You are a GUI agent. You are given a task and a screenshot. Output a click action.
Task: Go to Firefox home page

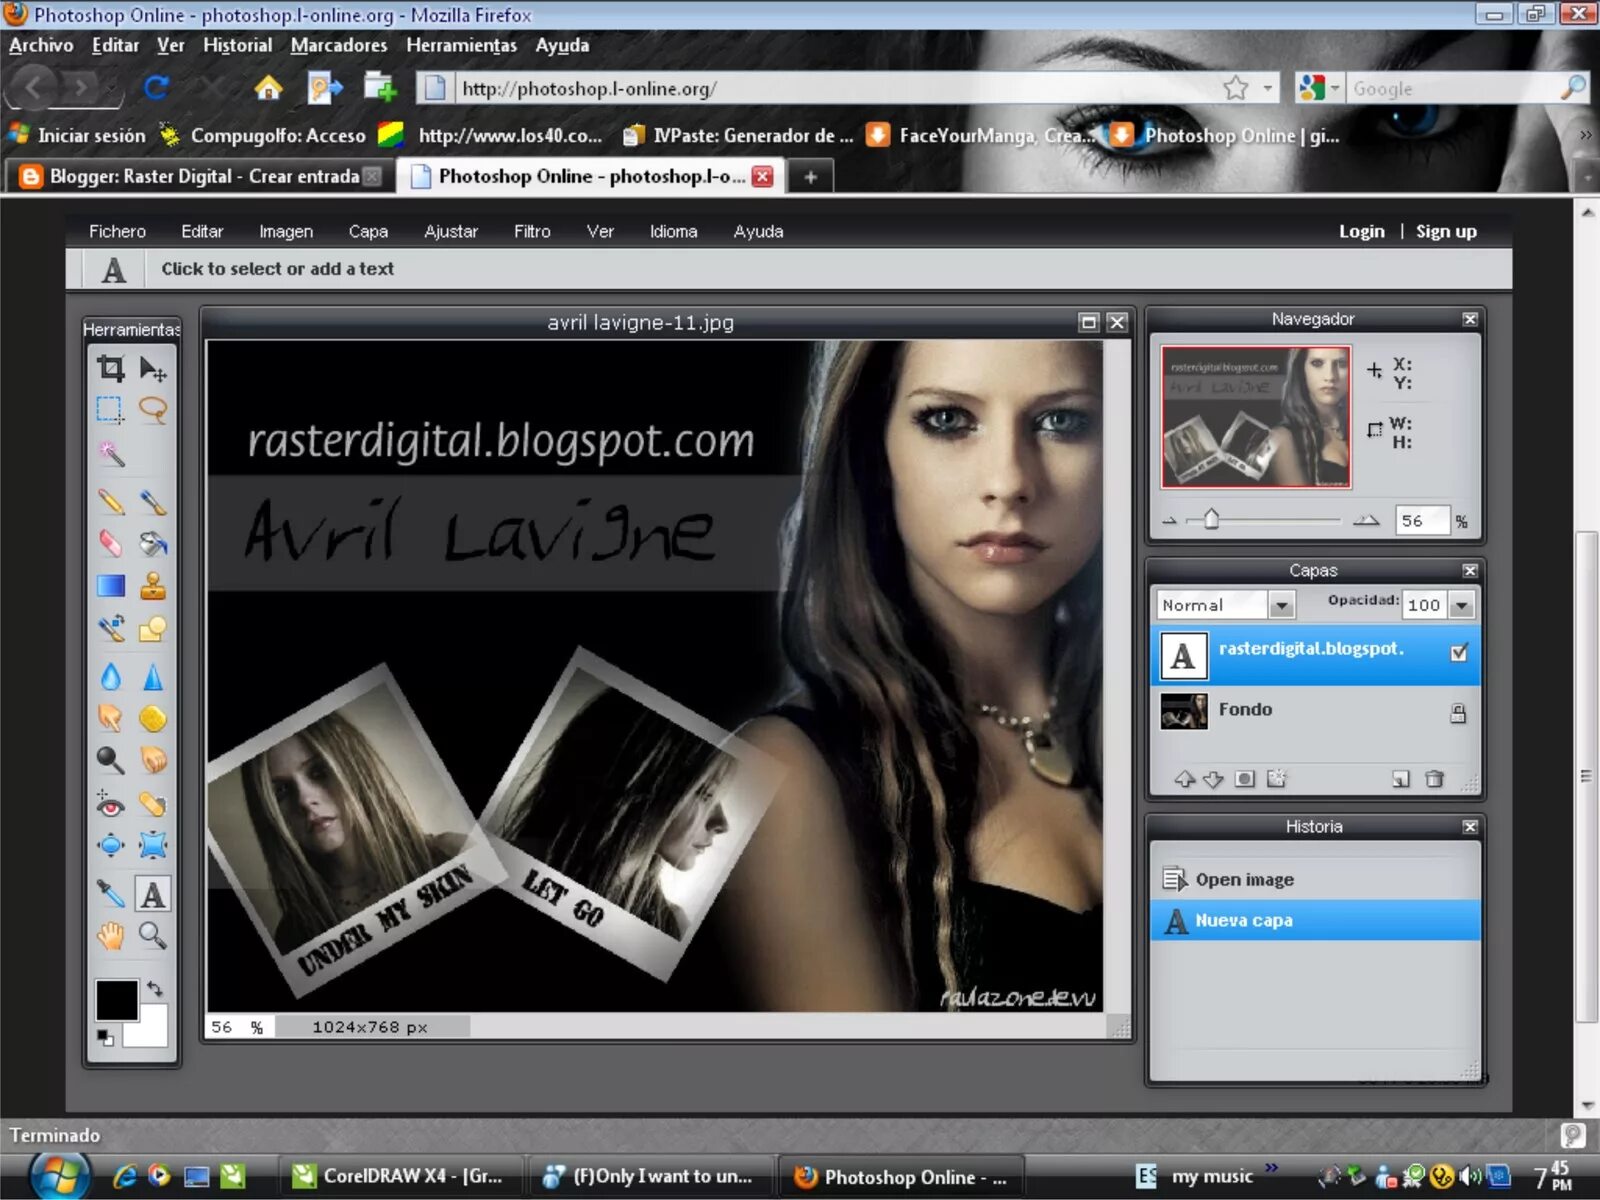[268, 88]
